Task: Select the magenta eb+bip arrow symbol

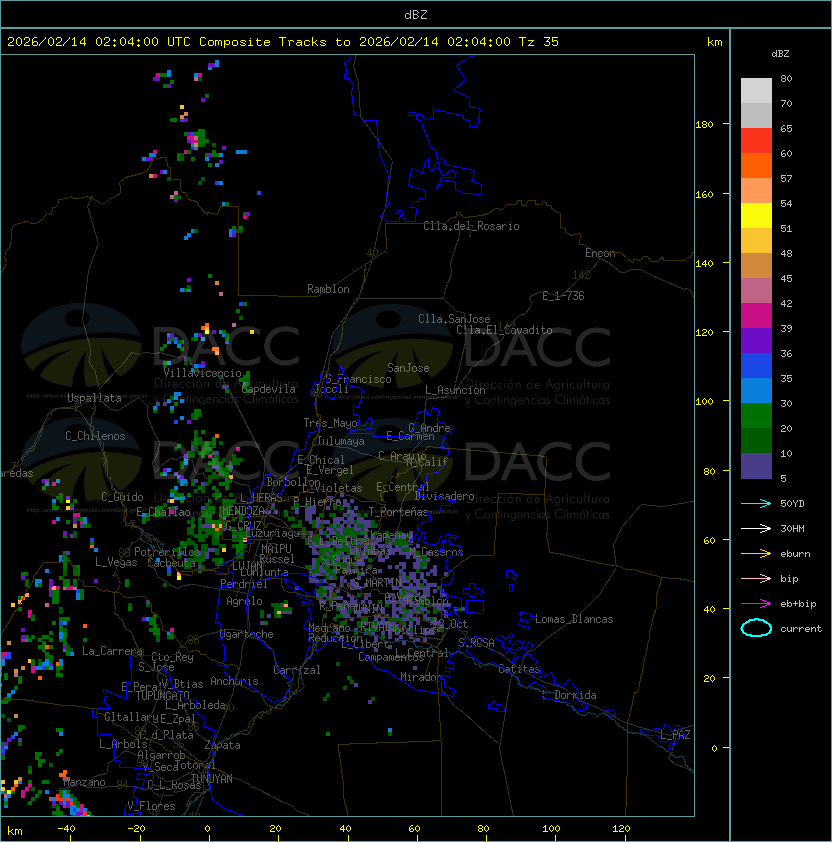Action: [x=756, y=603]
